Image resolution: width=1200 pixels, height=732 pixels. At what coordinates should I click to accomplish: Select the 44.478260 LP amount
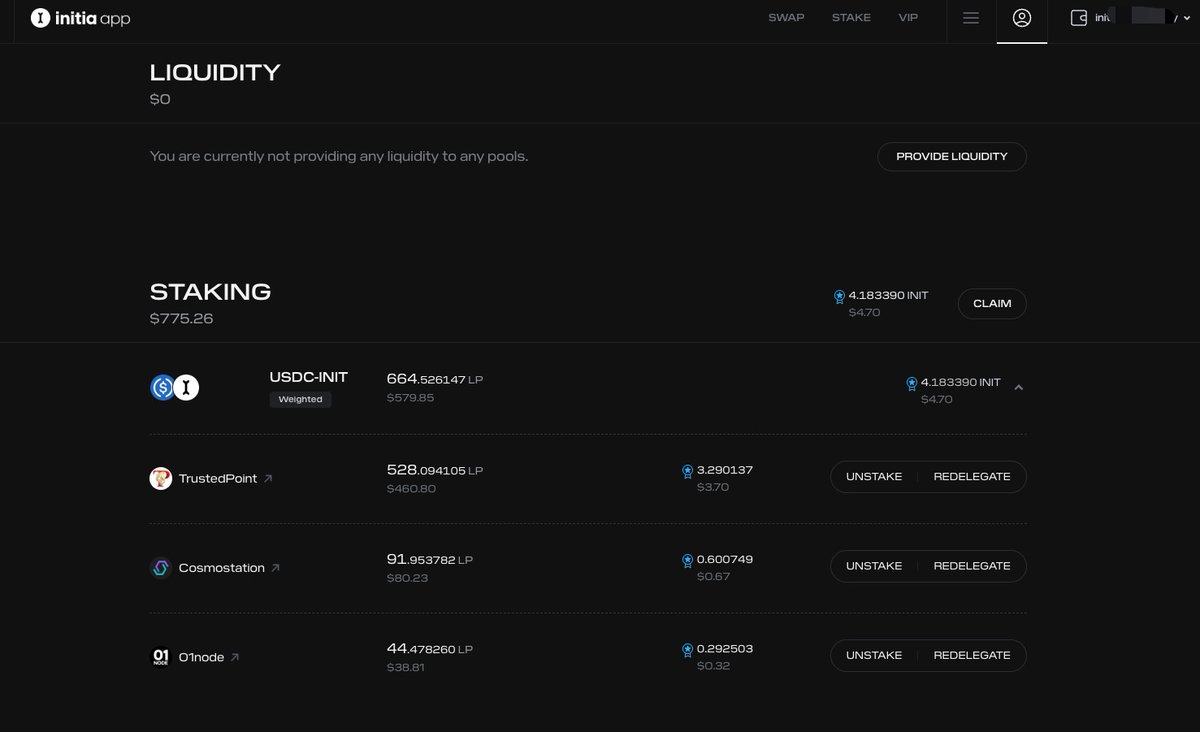point(429,649)
